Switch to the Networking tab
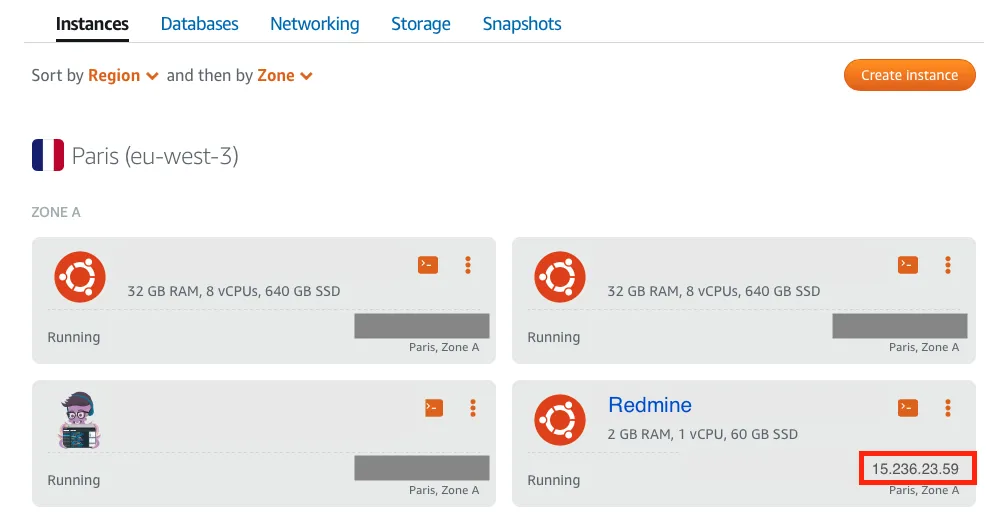This screenshot has width=992, height=520. click(x=315, y=24)
